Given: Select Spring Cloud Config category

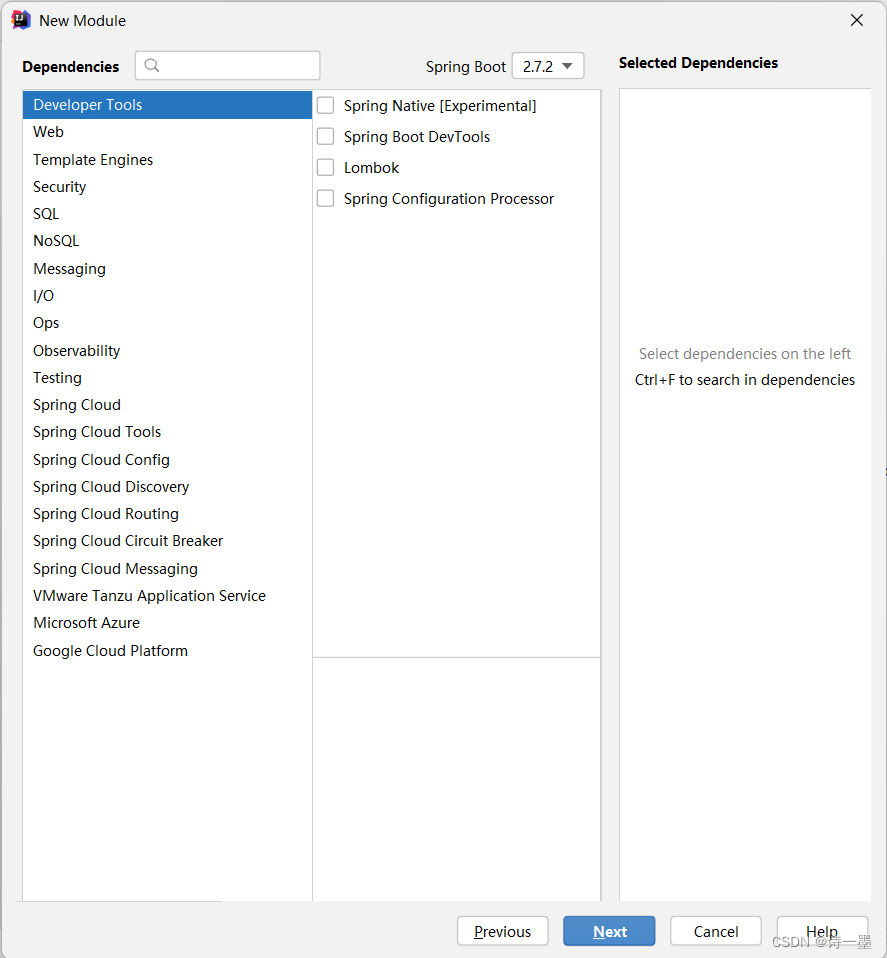Looking at the screenshot, I should tap(167, 459).
